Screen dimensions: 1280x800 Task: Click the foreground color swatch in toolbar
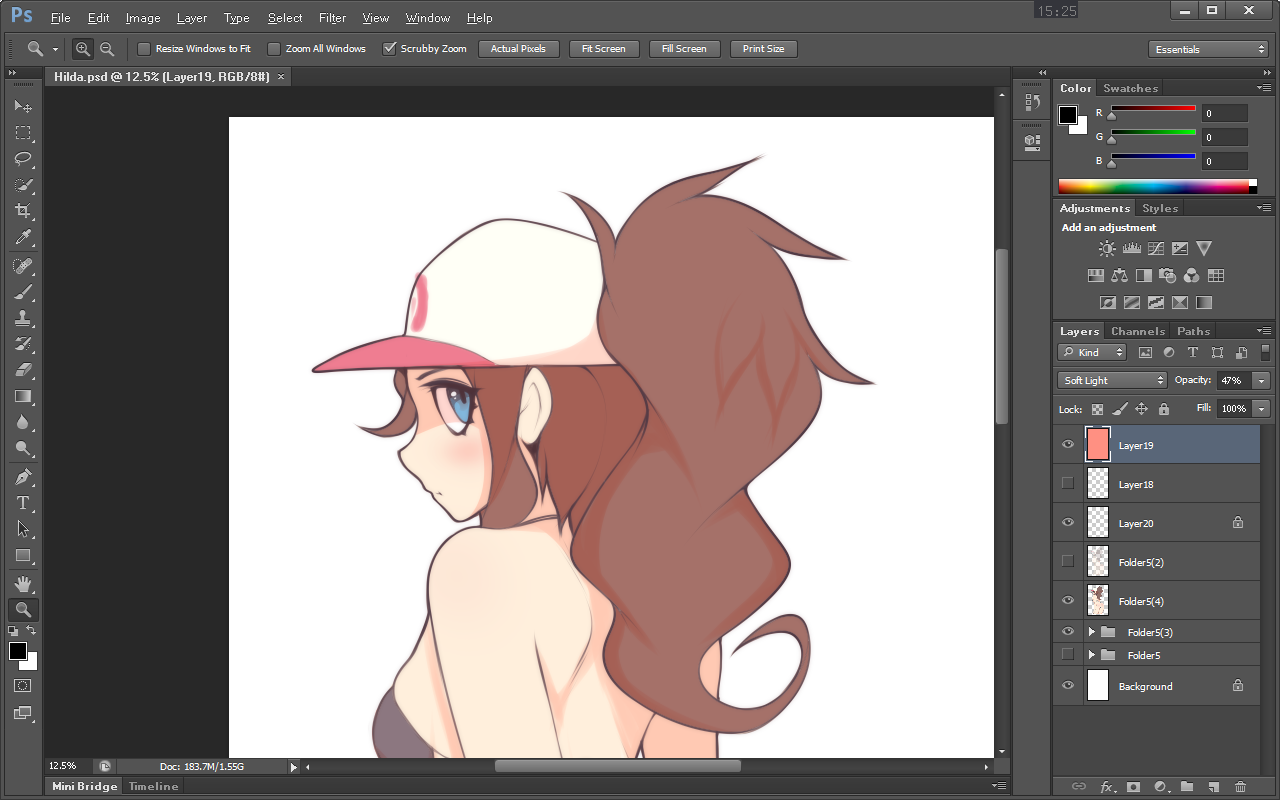pos(18,651)
